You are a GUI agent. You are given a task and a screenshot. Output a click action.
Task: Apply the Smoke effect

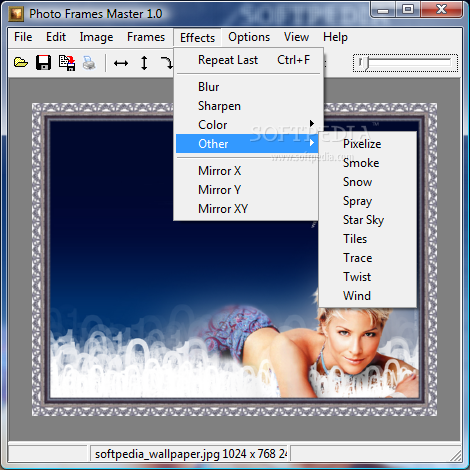[x=368, y=163]
